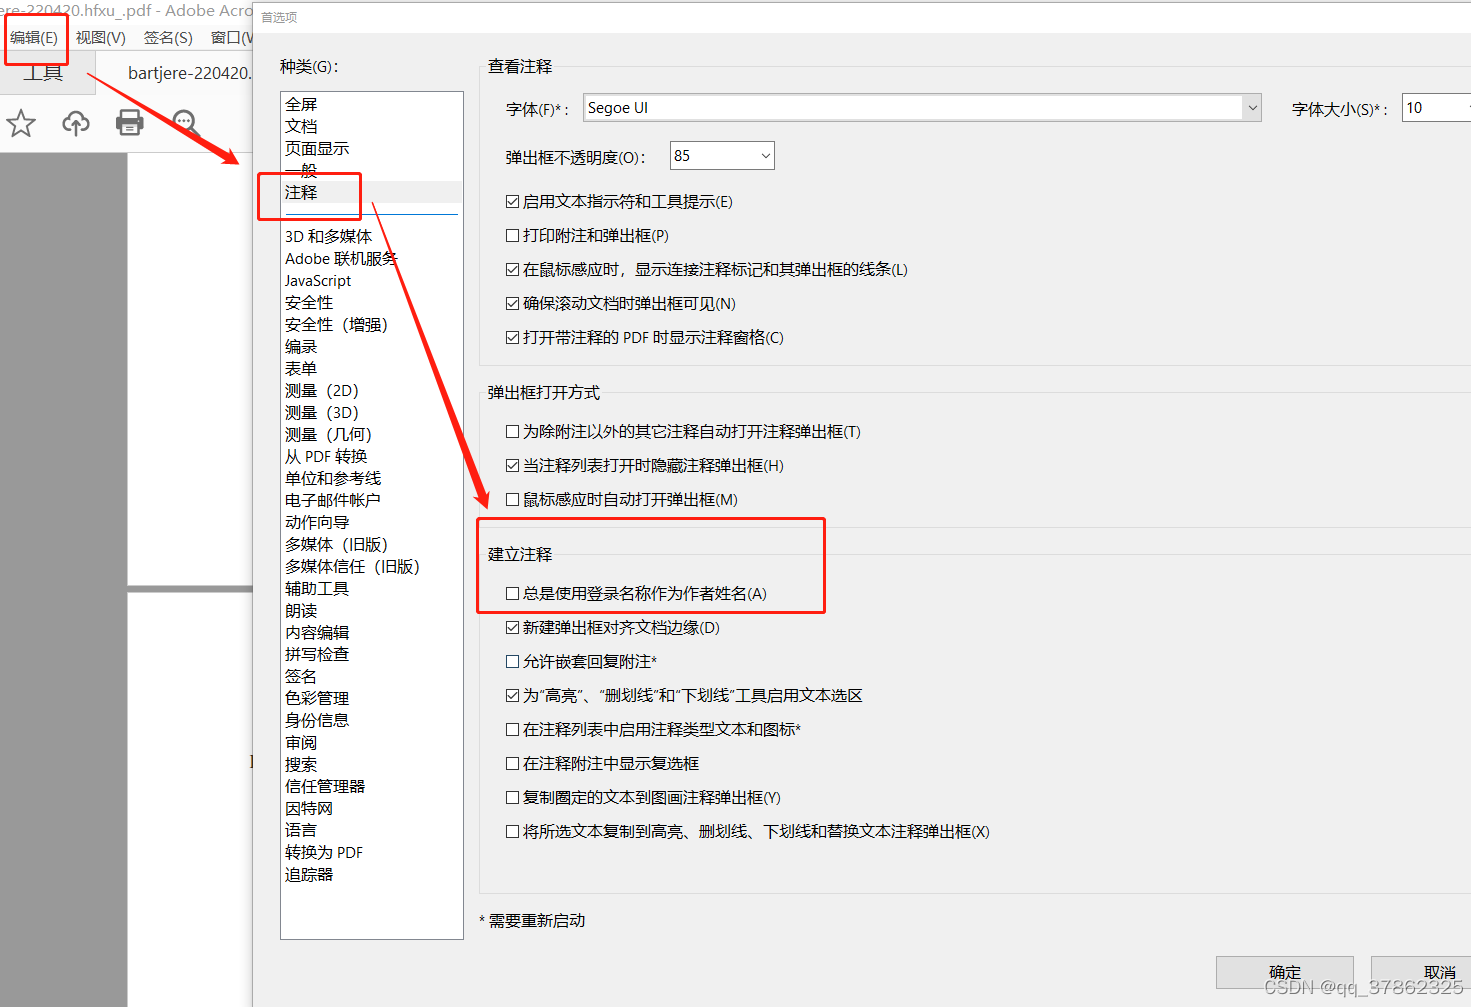The width and height of the screenshot is (1479, 1007).
Task: Toggle 在鼠标感应时显示连接线条(L) checkbox
Action: point(512,270)
